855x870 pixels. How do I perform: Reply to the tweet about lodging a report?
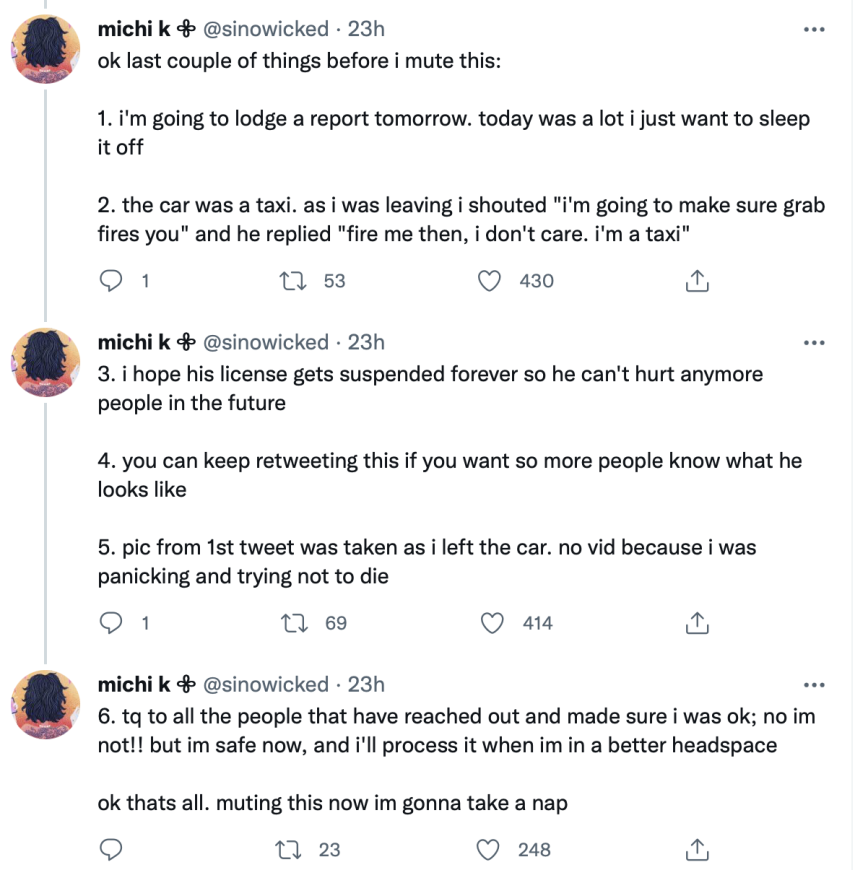coord(110,281)
